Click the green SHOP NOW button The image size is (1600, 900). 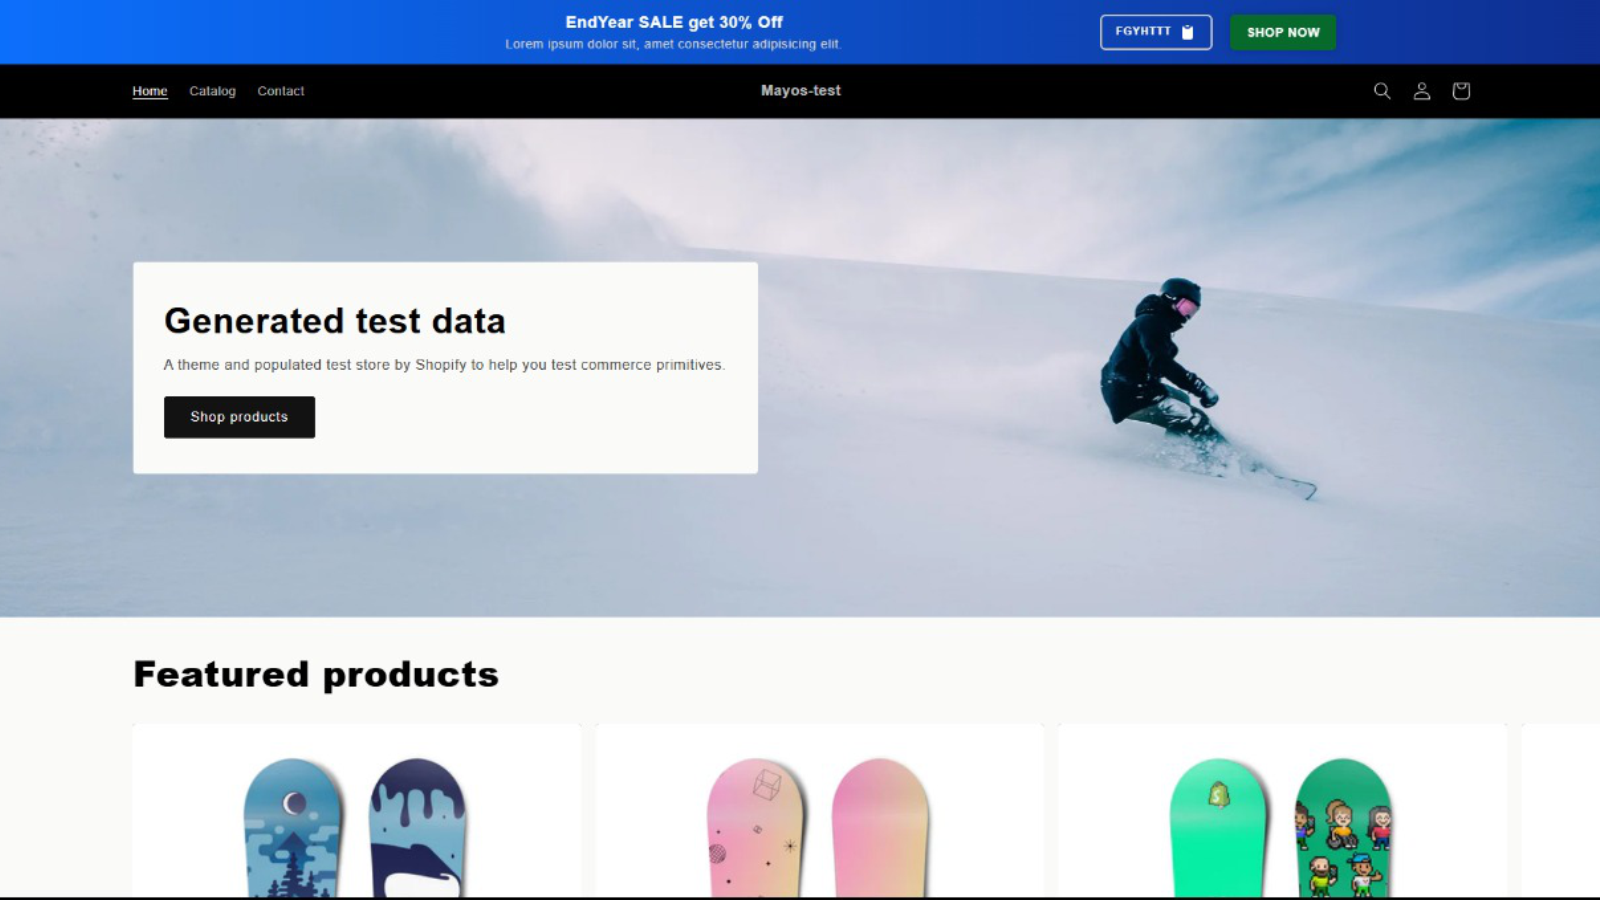click(x=1283, y=32)
